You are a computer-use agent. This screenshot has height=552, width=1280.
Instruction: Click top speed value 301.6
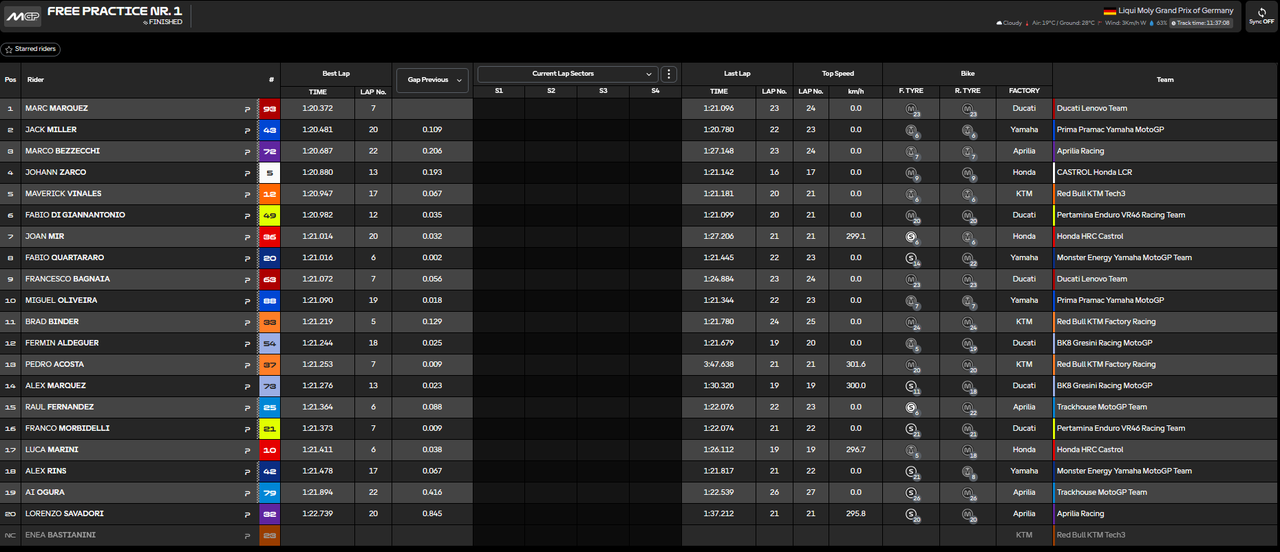coord(855,364)
